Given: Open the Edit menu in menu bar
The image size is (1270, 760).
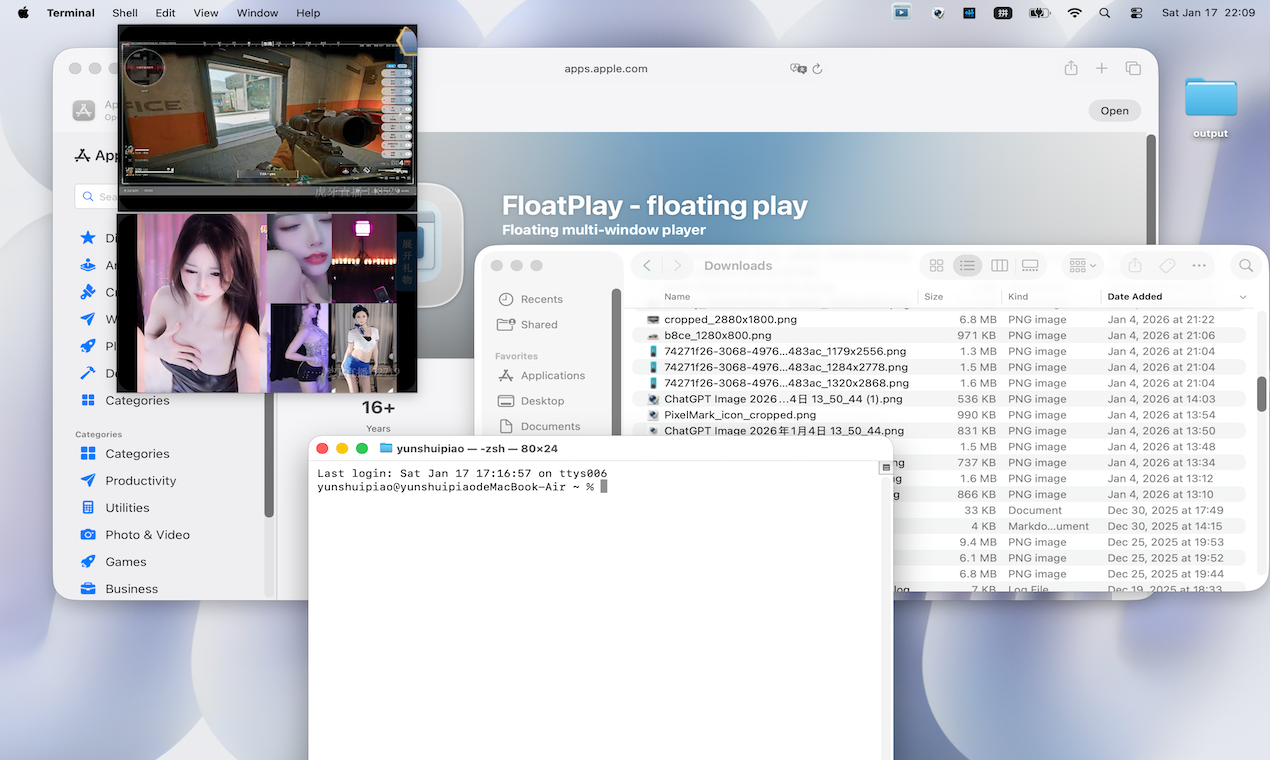Looking at the screenshot, I should pyautogui.click(x=165, y=13).
